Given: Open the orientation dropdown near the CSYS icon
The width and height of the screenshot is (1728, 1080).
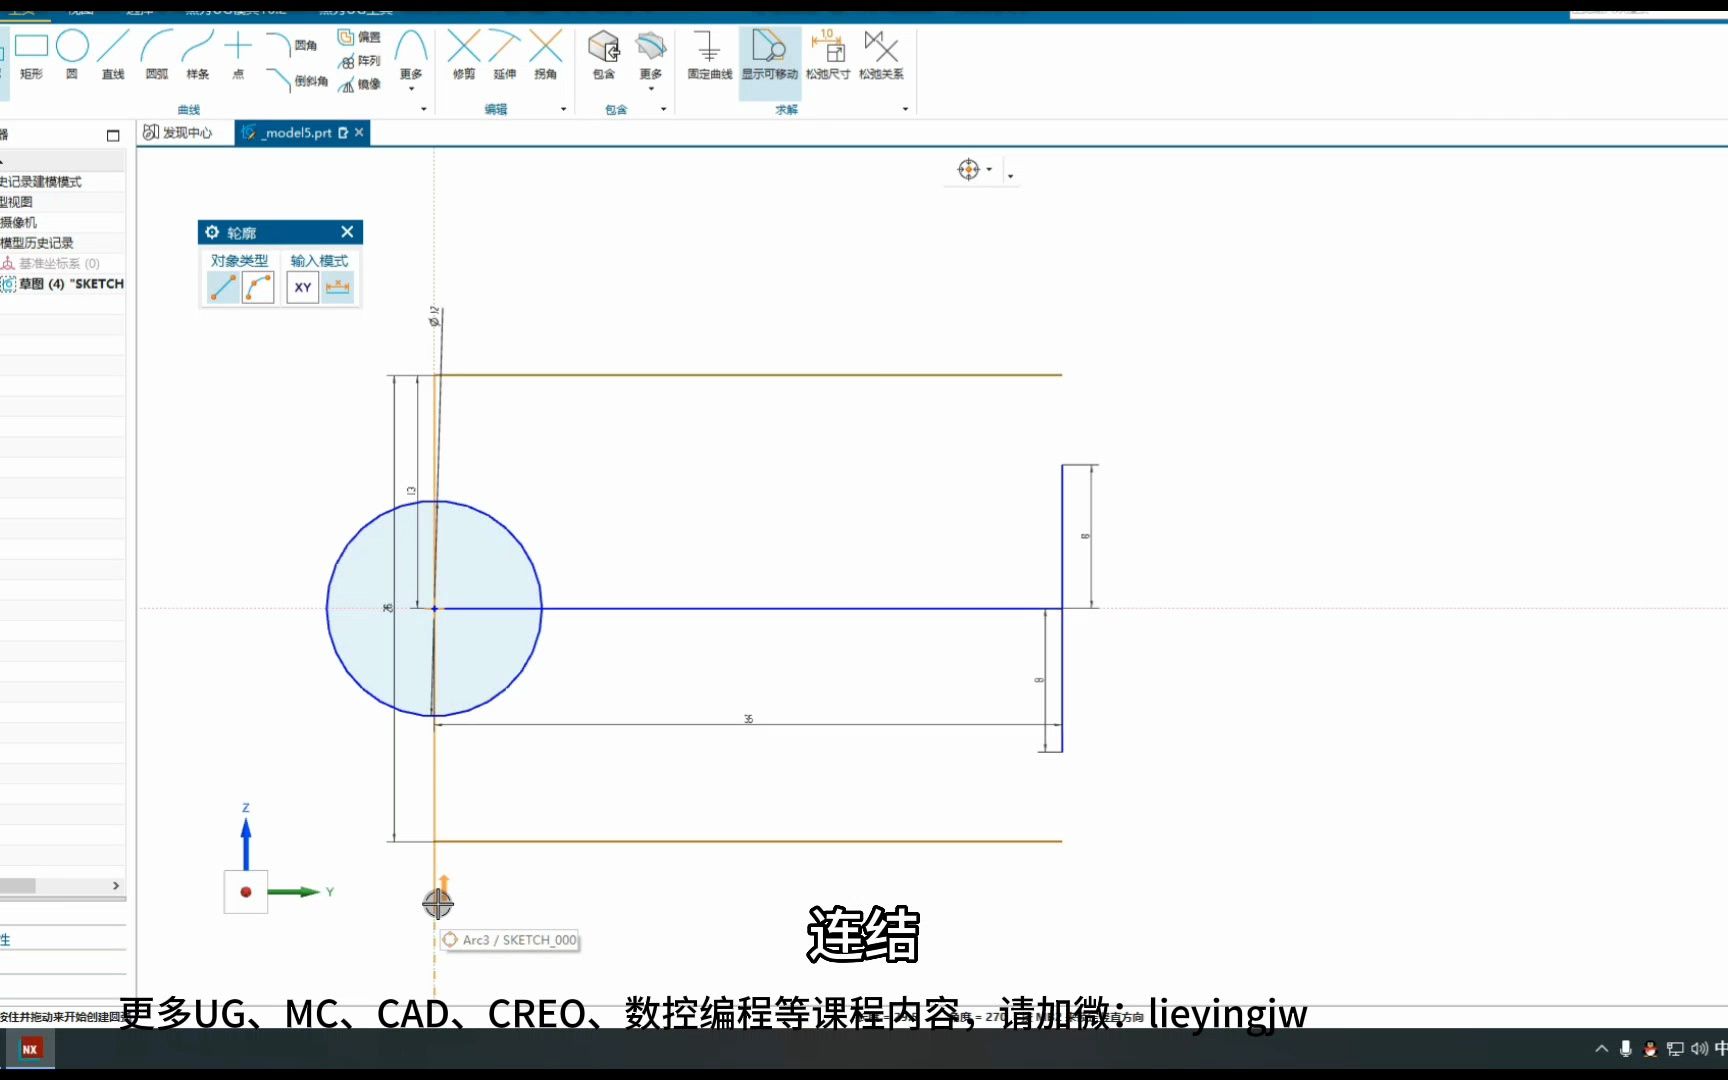Looking at the screenshot, I should pyautogui.click(x=990, y=170).
